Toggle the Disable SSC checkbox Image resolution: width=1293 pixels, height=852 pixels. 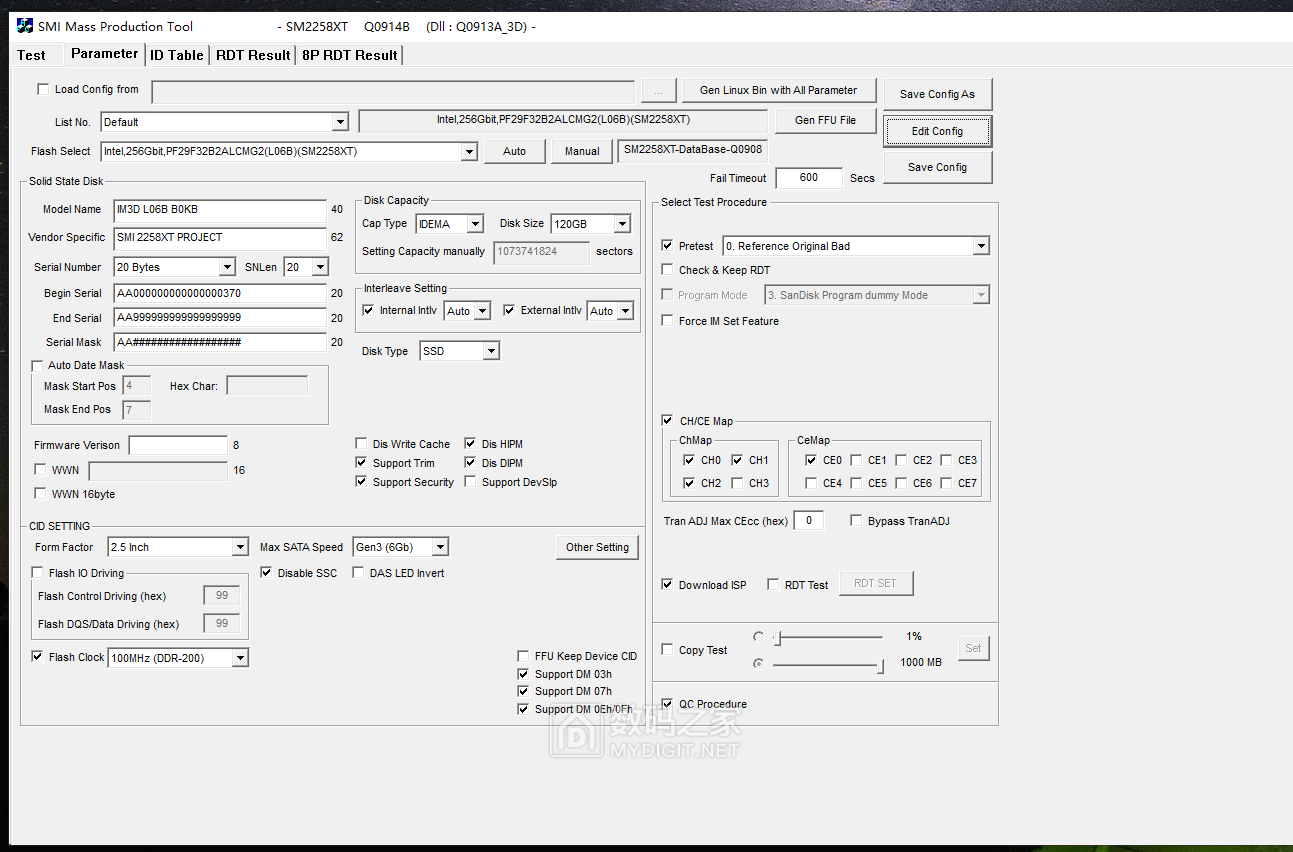pos(267,573)
